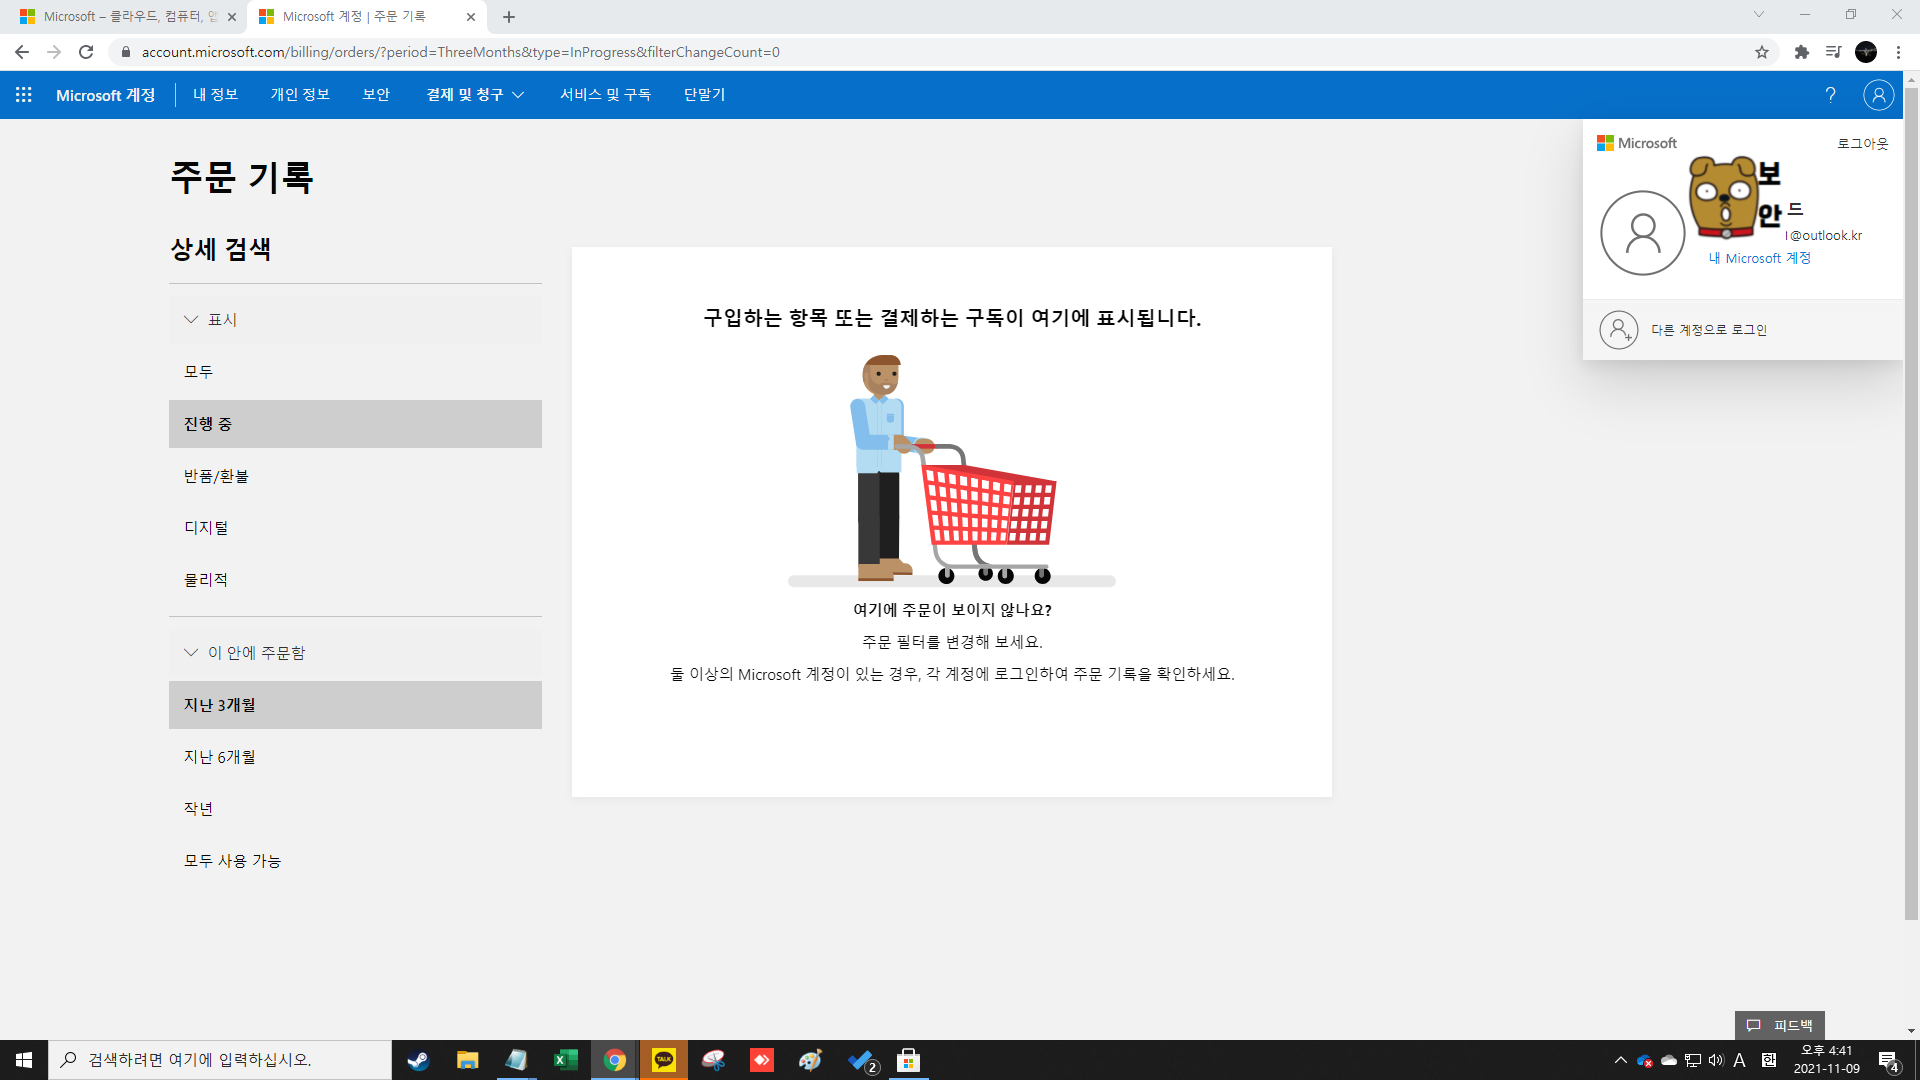The image size is (1920, 1080).
Task: Select the 반품/환불 order filter
Action: coord(355,476)
